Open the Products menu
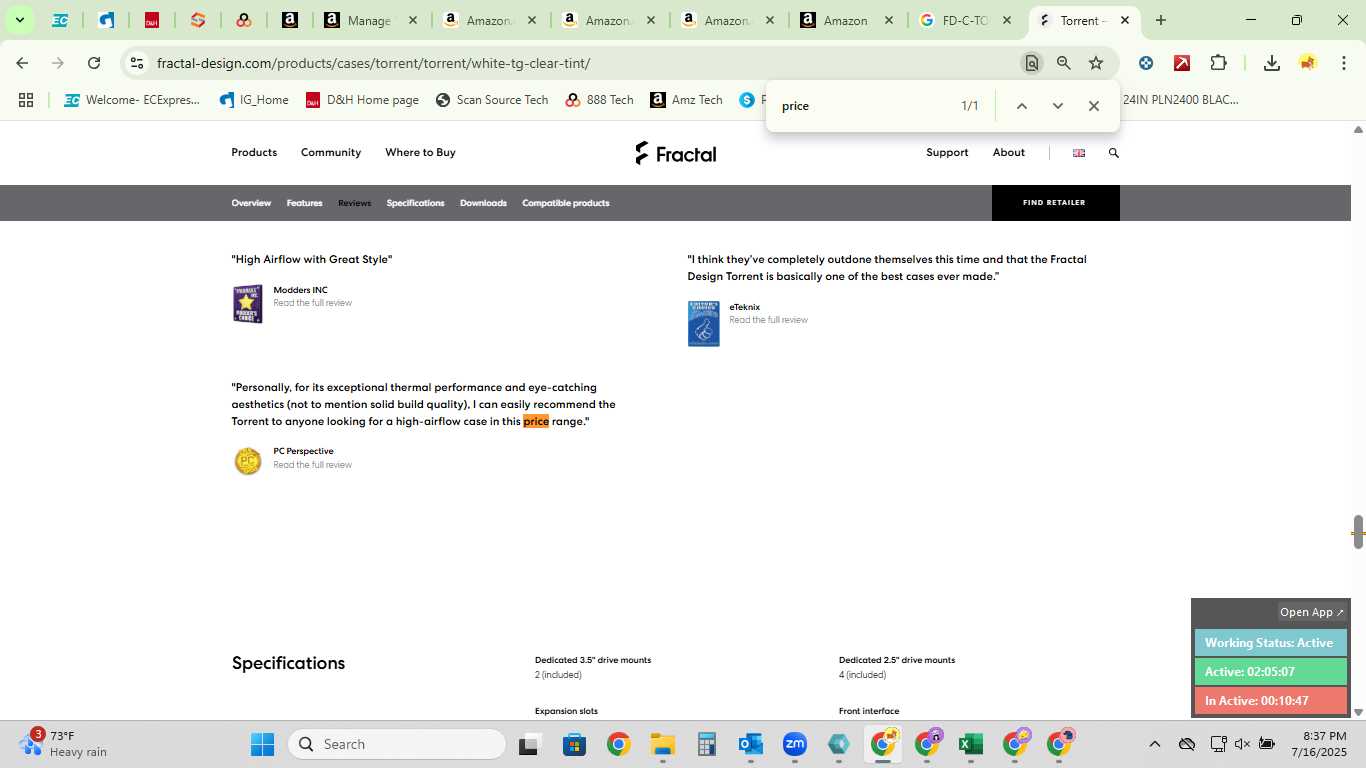 [x=254, y=152]
